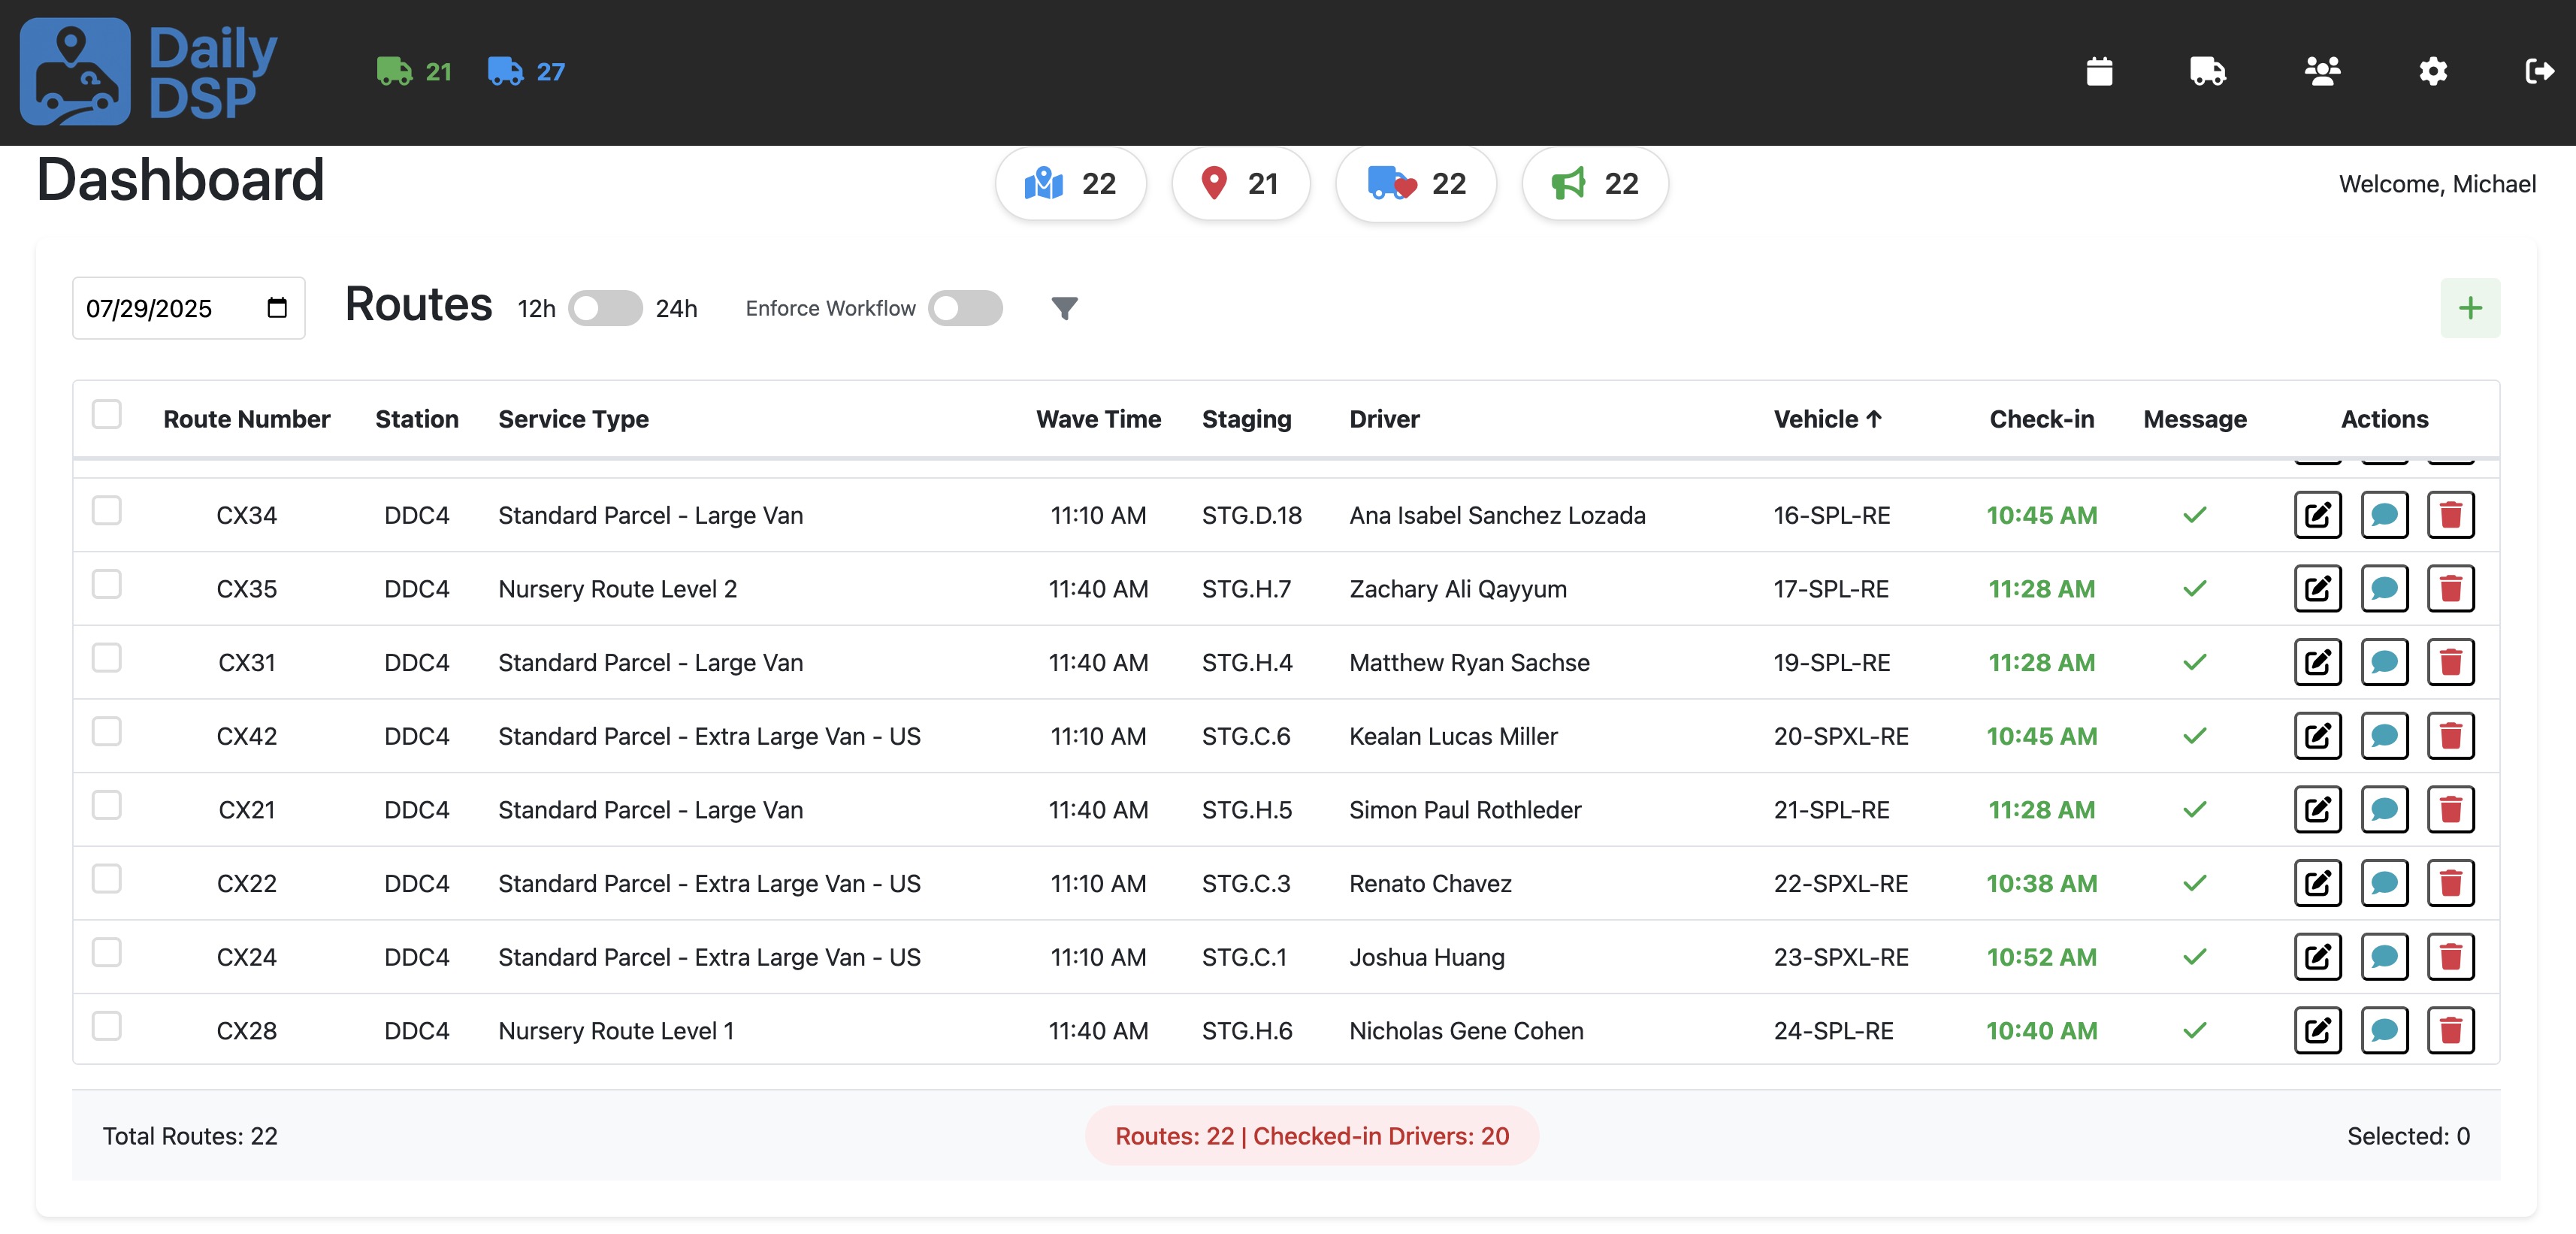This screenshot has height=1234, width=2576.
Task: Enable the Enforce Workflow toggle
Action: (x=965, y=308)
